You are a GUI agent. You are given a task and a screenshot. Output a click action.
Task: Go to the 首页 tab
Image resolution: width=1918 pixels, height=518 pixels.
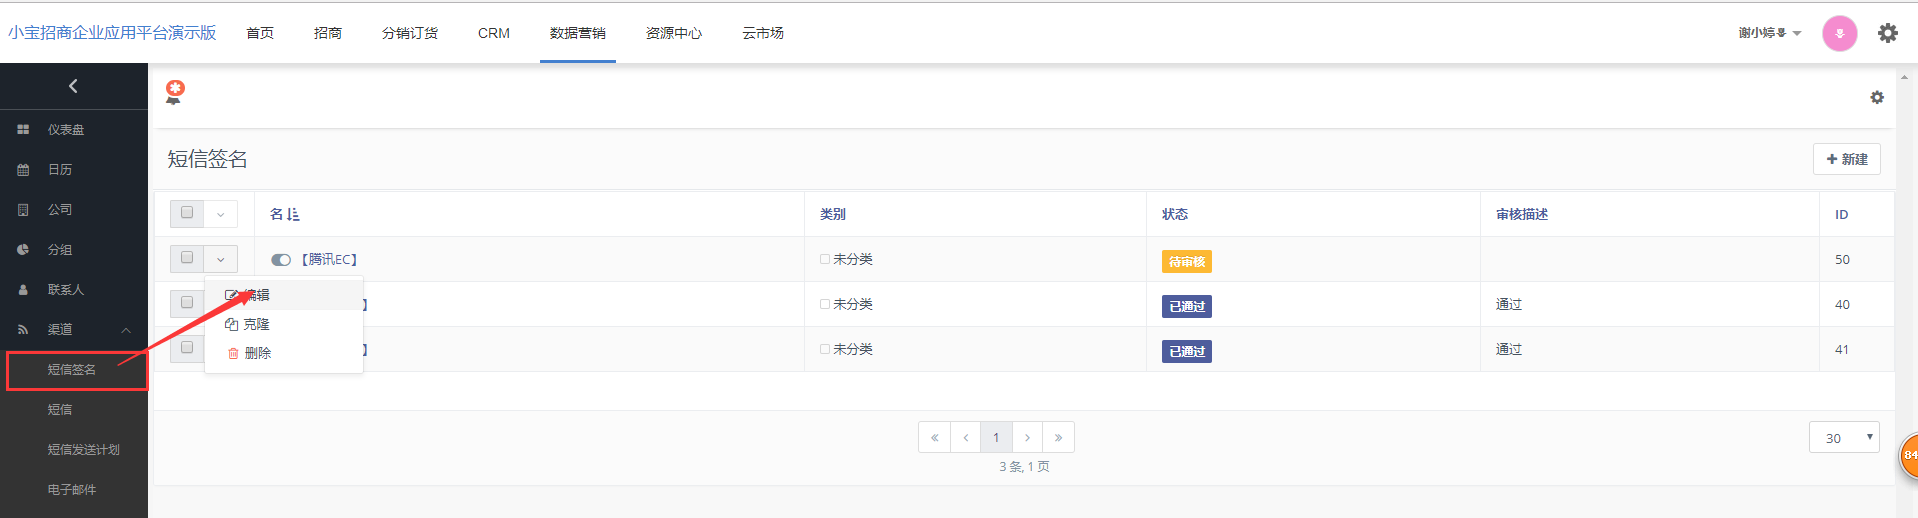coord(260,33)
